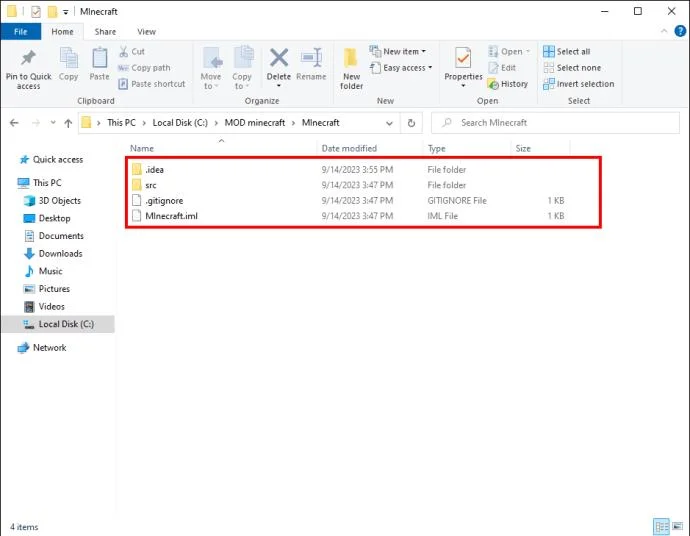This screenshot has width=690, height=536.
Task: Expand the Properties dropdown arrow
Action: point(463,85)
